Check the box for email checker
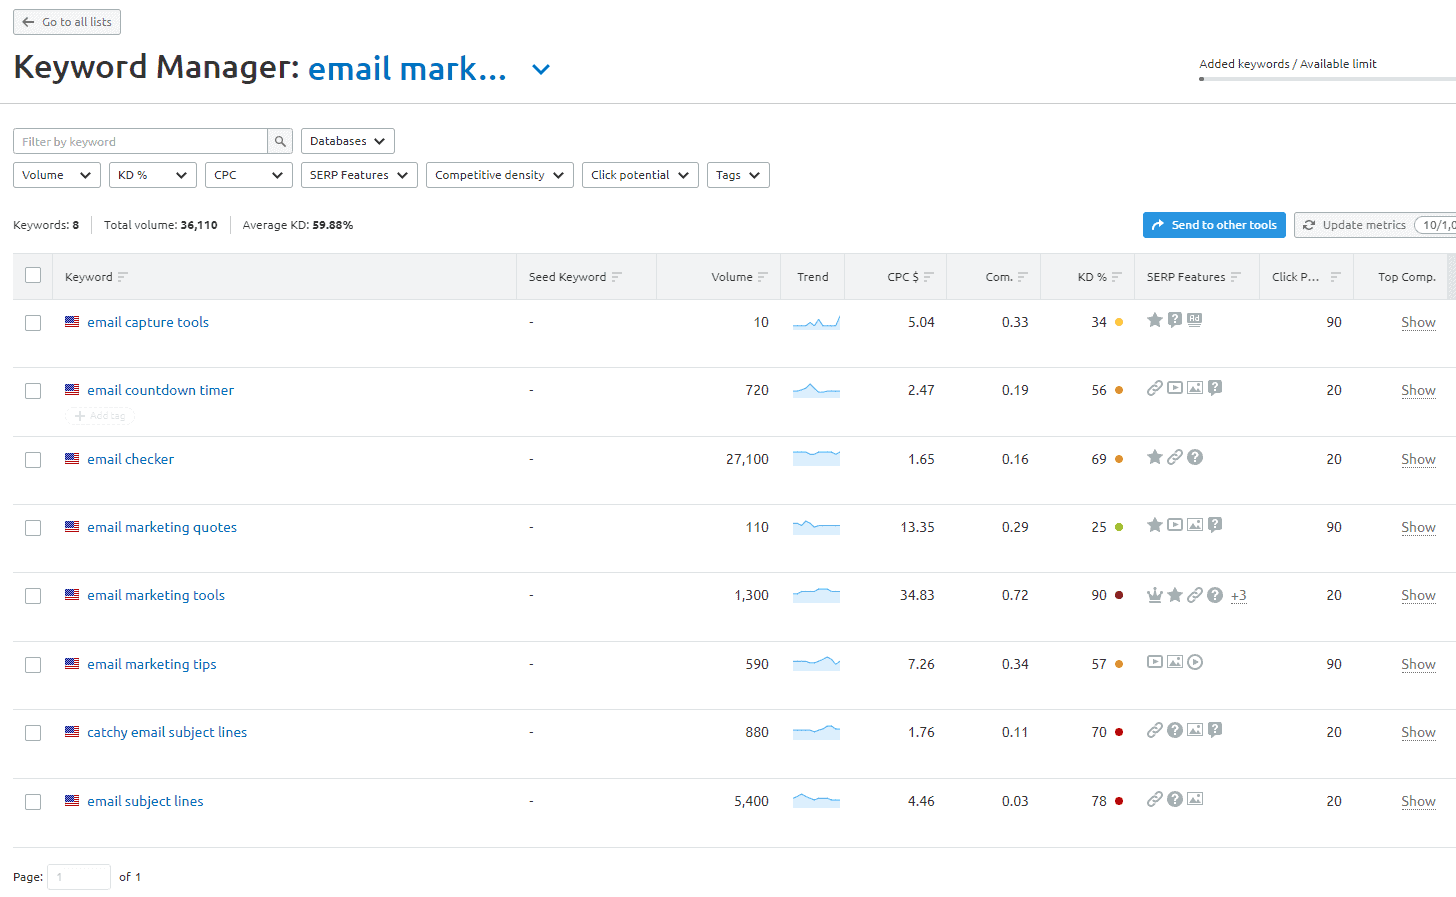 tap(33, 460)
